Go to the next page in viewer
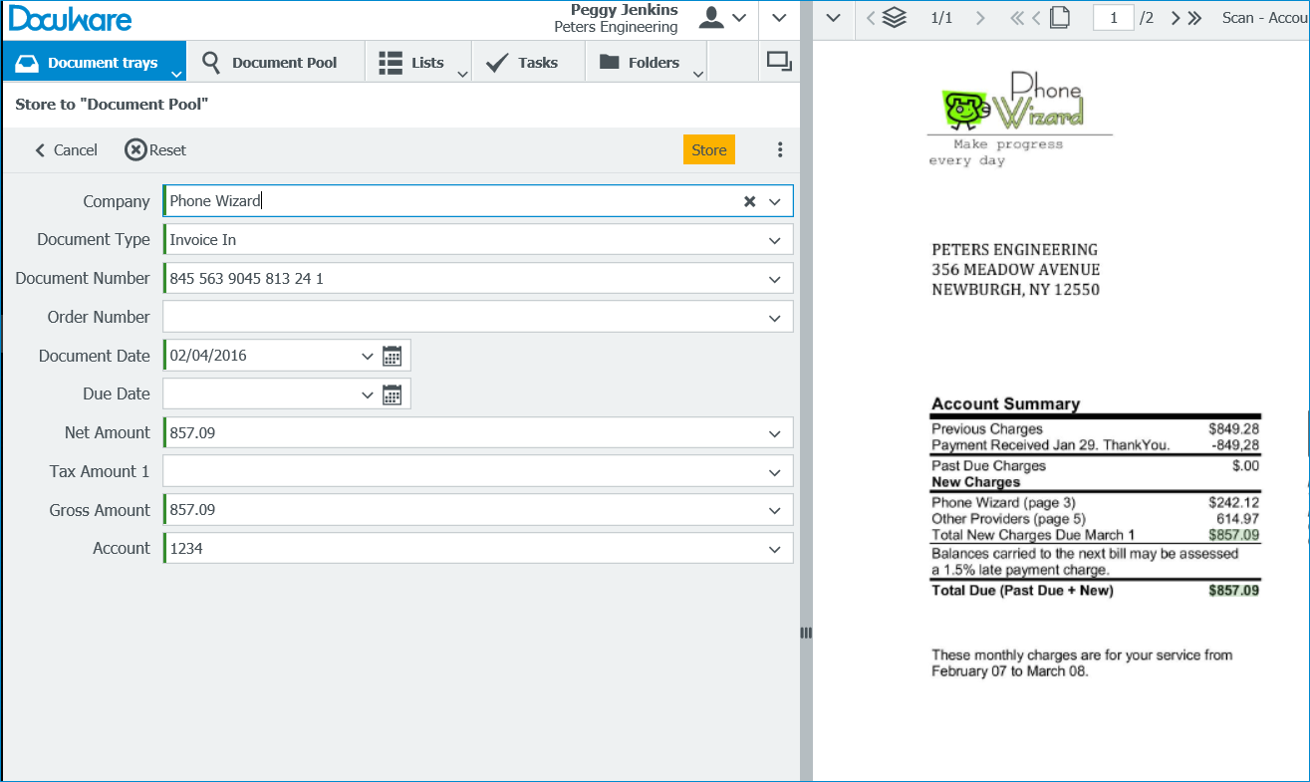The image size is (1310, 782). 1175,18
